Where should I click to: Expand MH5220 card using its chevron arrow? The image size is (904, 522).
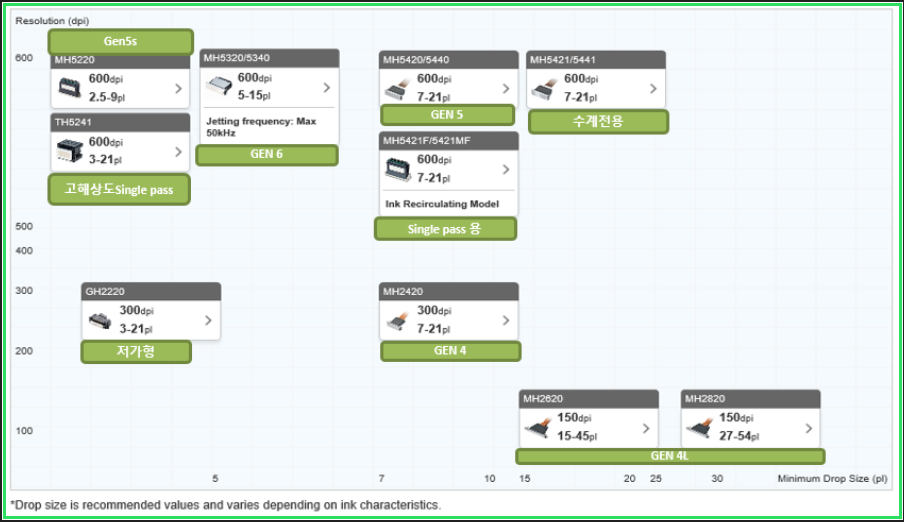coord(178,89)
